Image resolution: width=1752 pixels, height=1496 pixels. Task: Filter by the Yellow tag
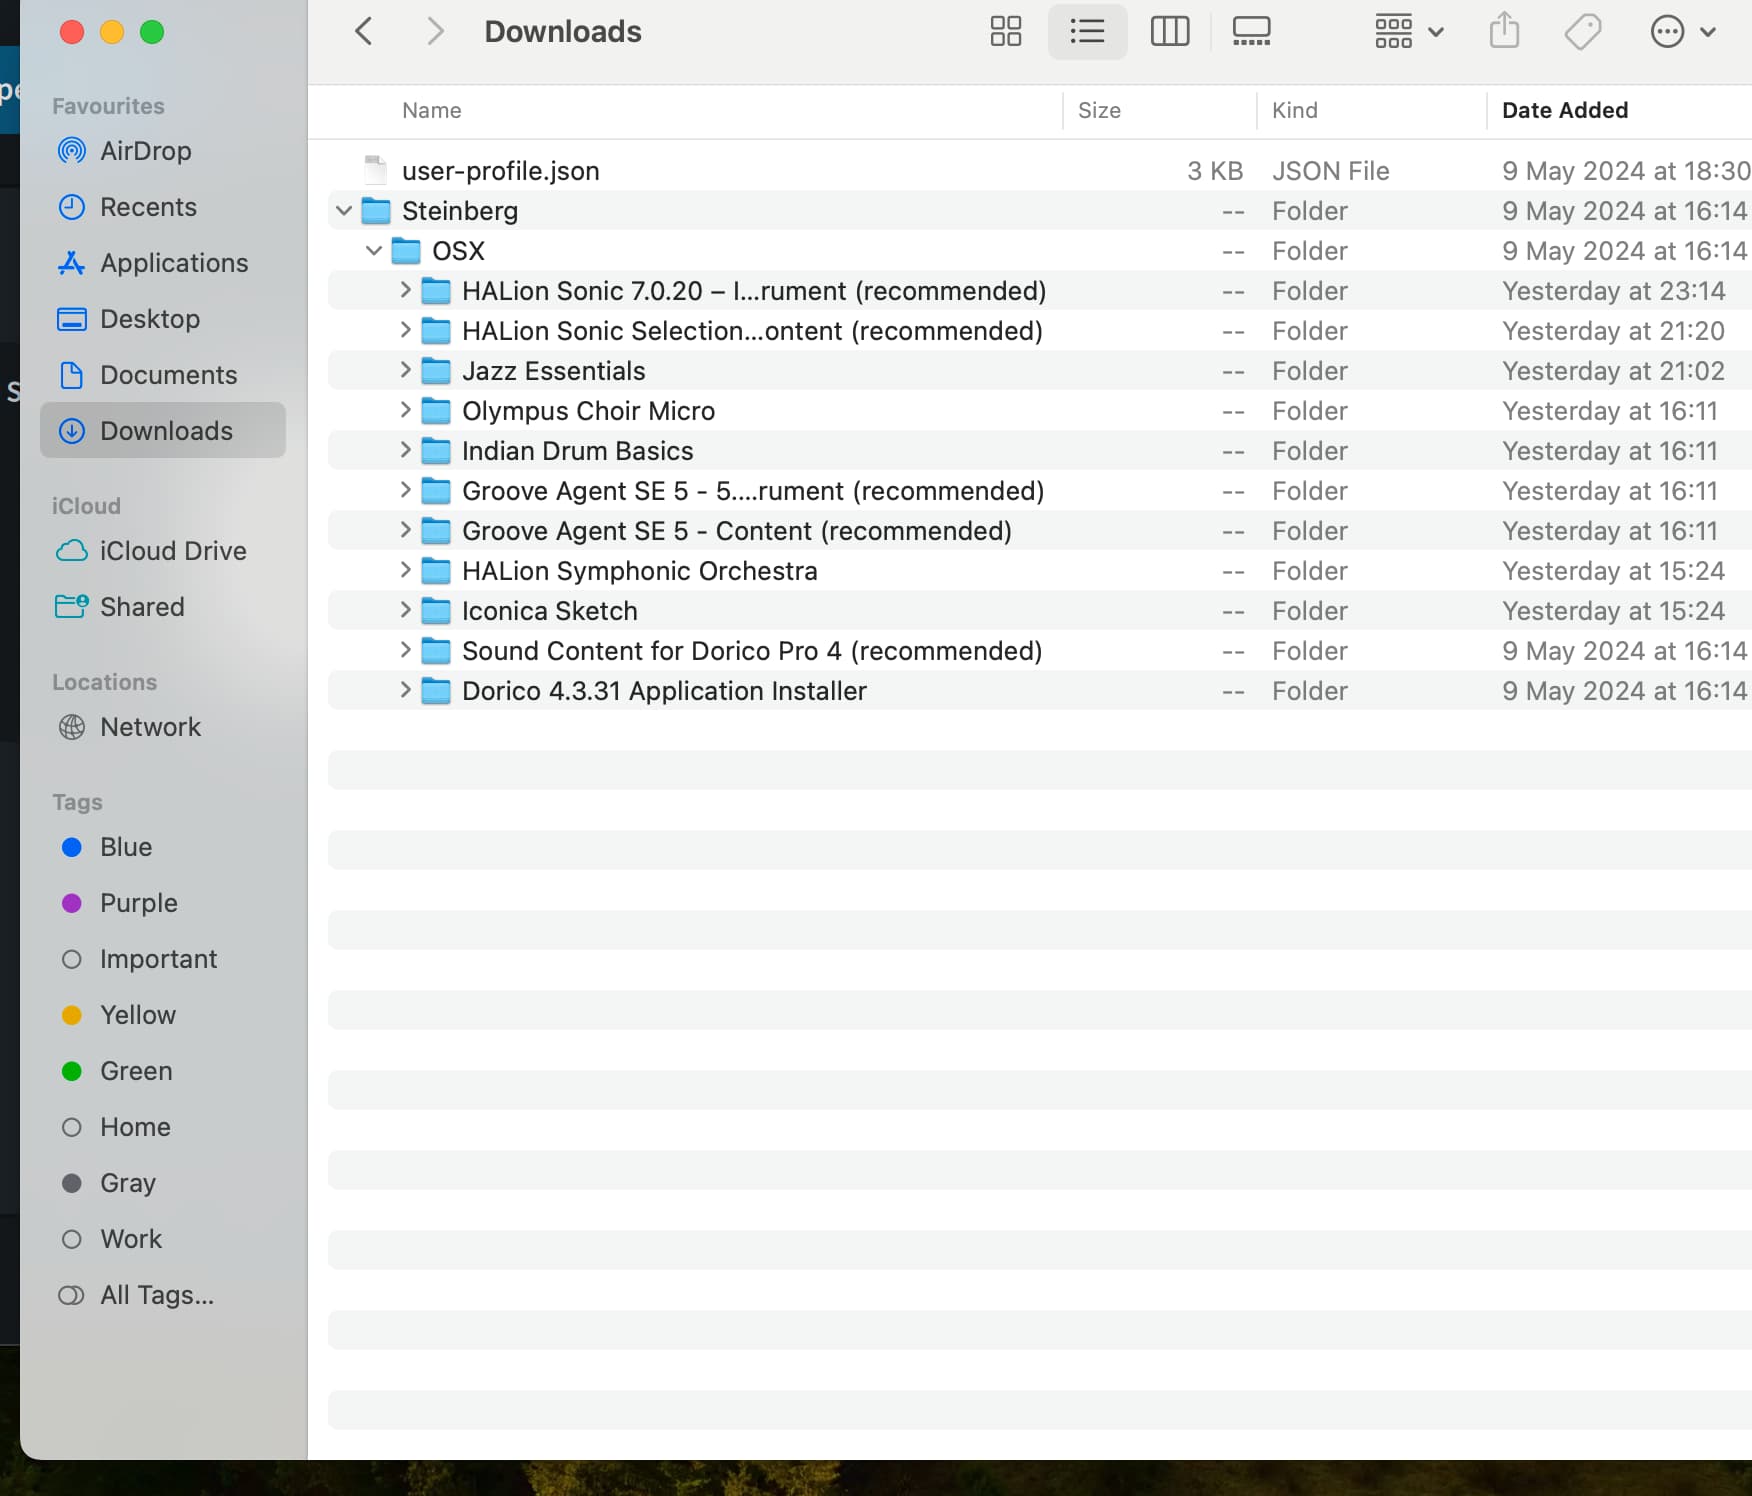(x=163, y=1015)
